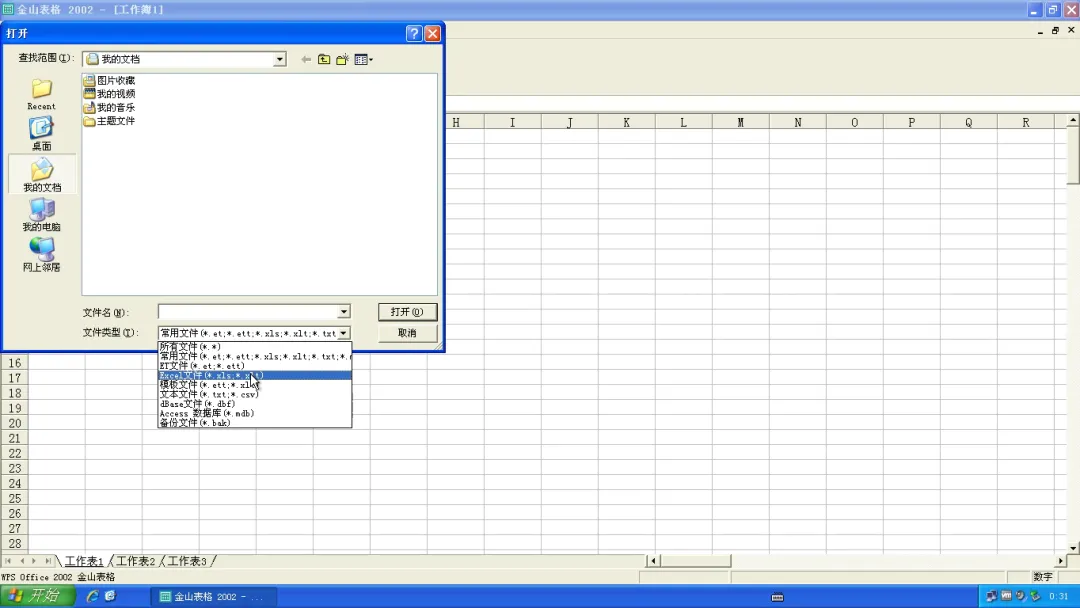Restore the inner workbook window
Image resolution: width=1080 pixels, height=608 pixels.
click(1055, 30)
